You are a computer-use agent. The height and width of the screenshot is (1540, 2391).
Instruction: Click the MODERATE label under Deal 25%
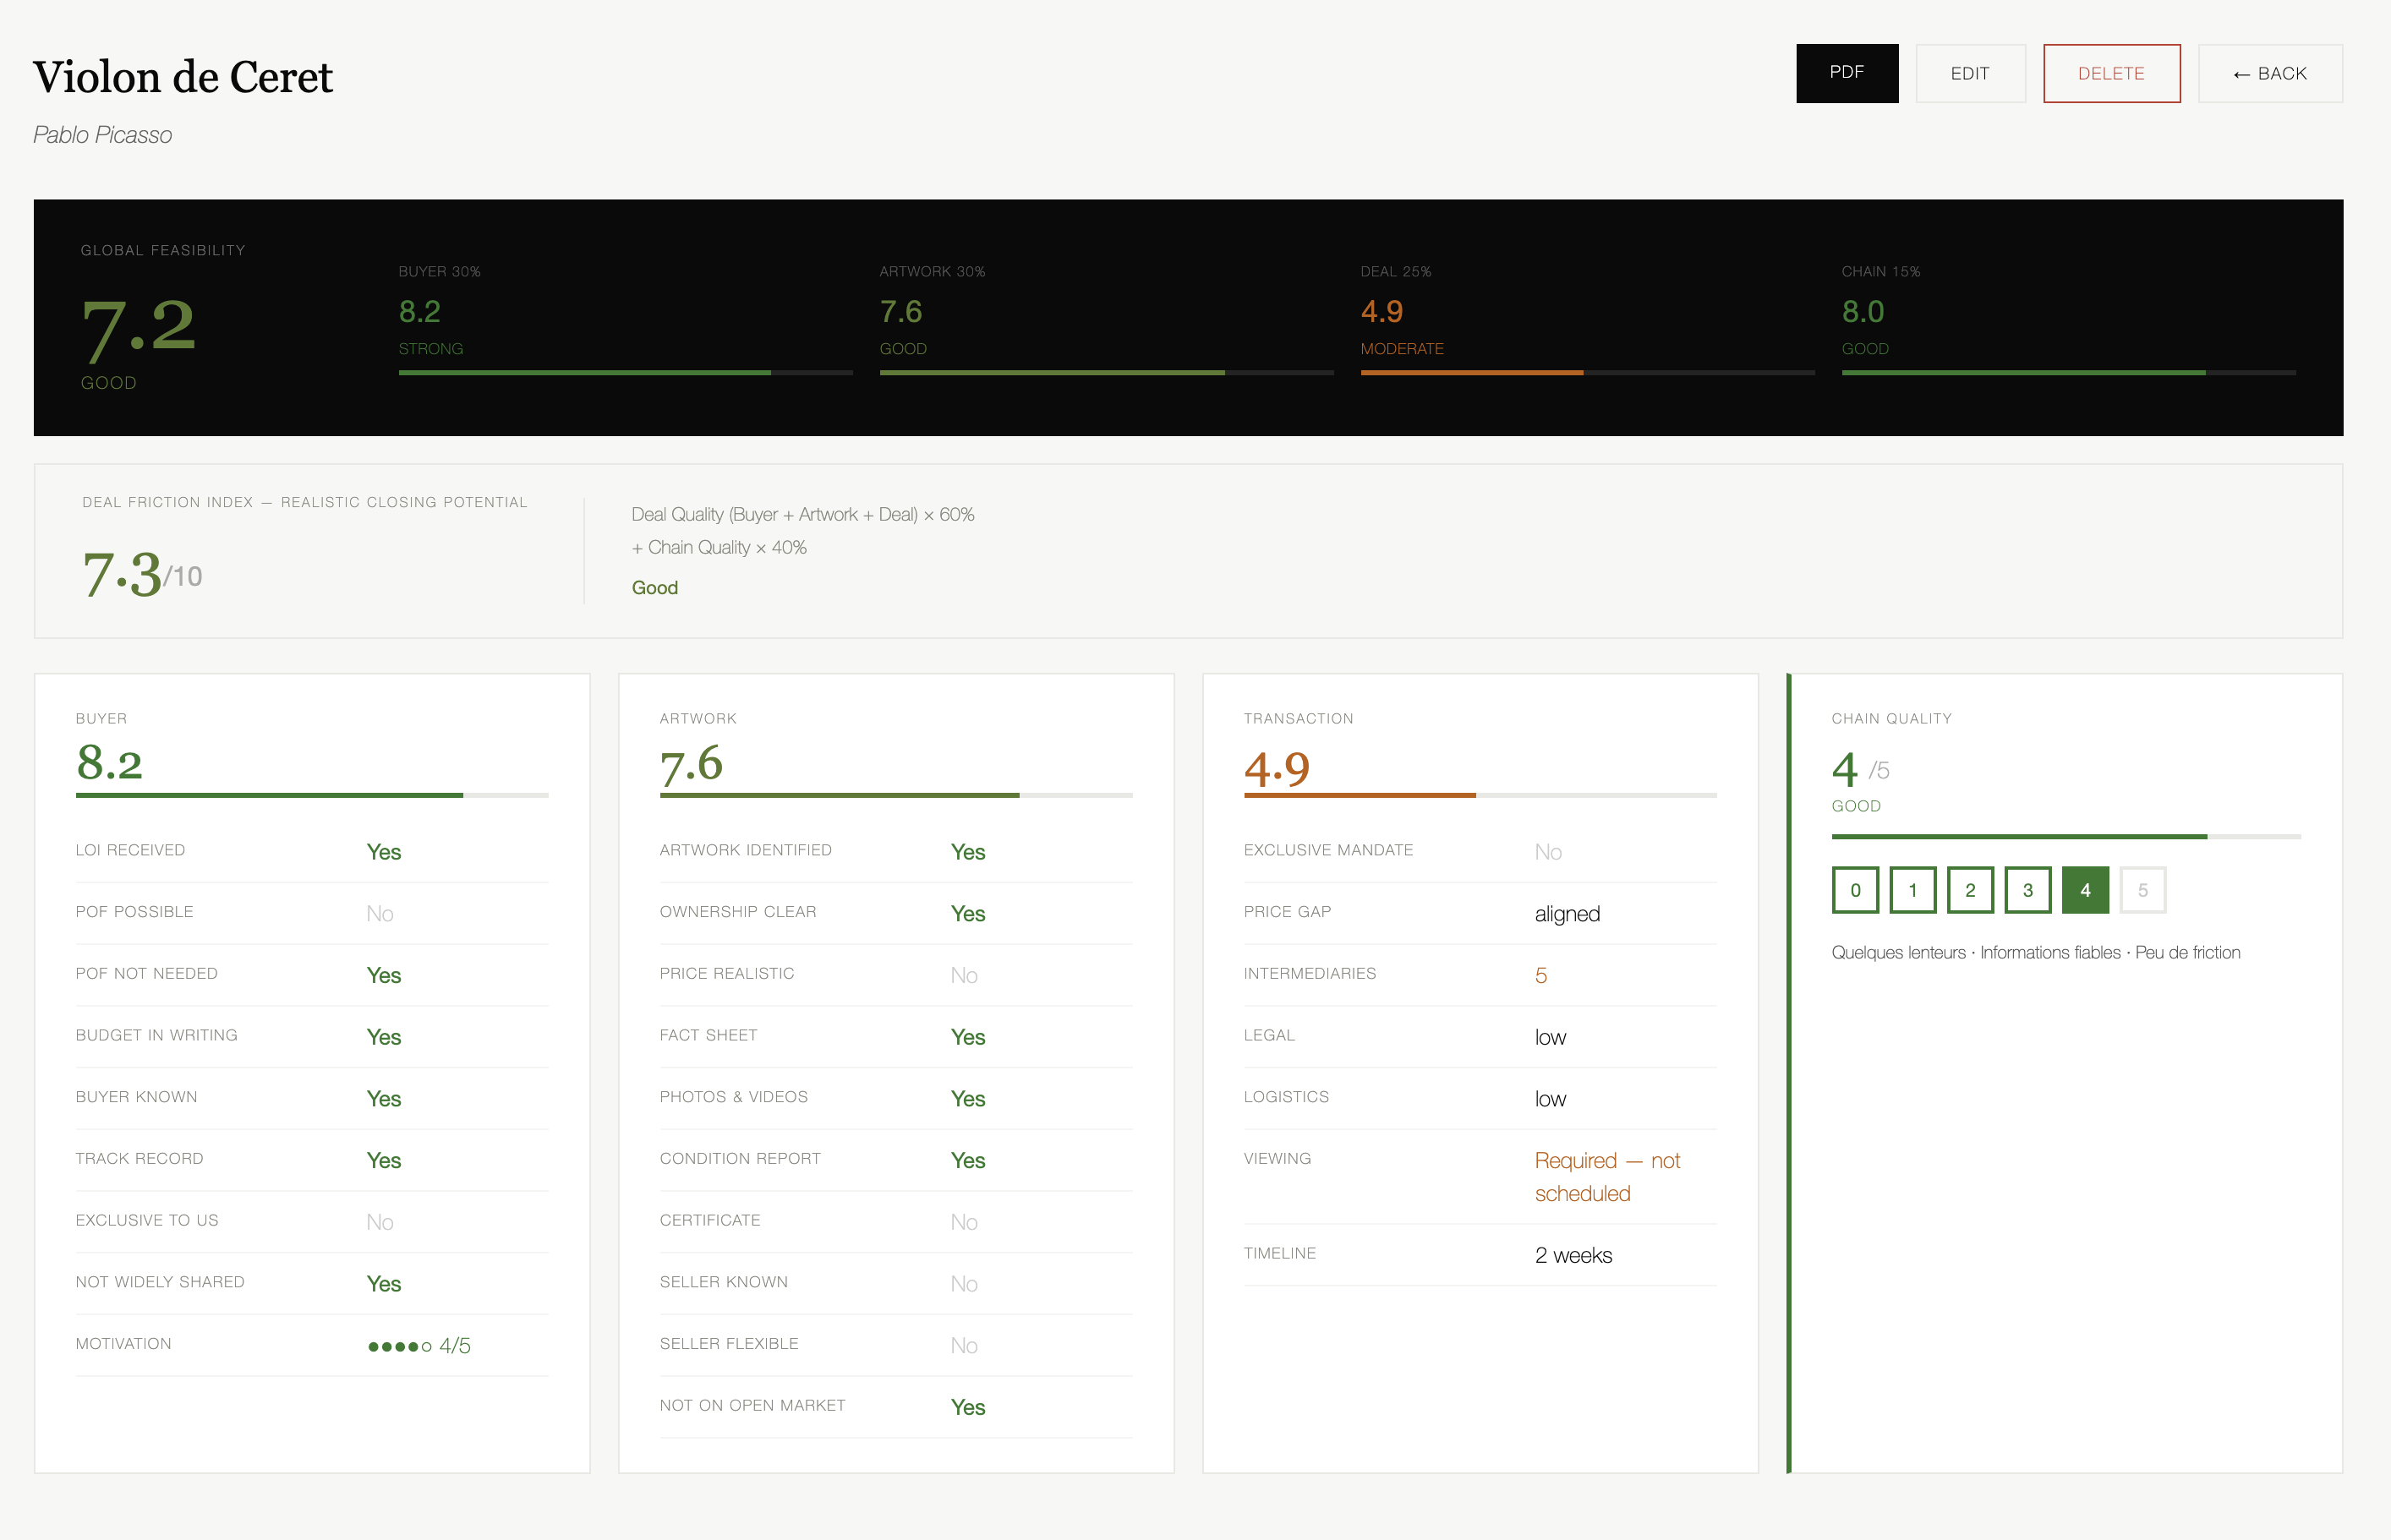(1402, 349)
